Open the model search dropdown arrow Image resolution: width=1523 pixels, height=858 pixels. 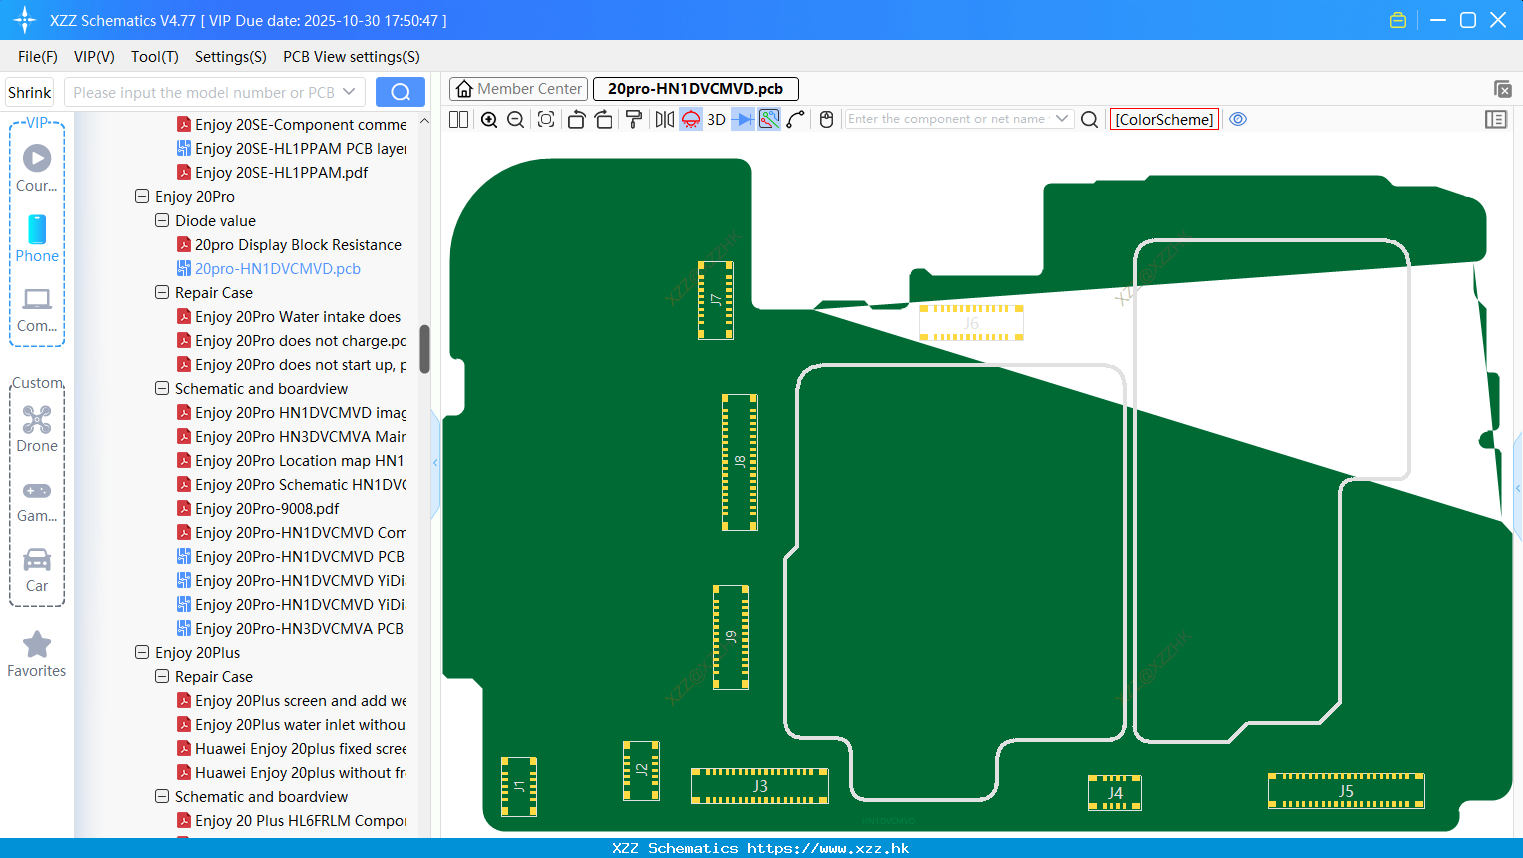click(x=349, y=92)
